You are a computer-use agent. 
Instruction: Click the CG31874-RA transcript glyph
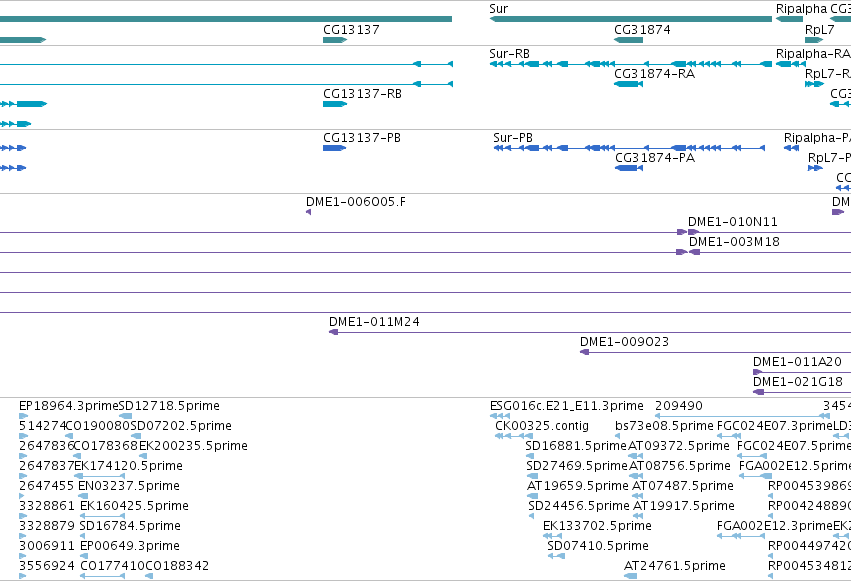click(628, 84)
